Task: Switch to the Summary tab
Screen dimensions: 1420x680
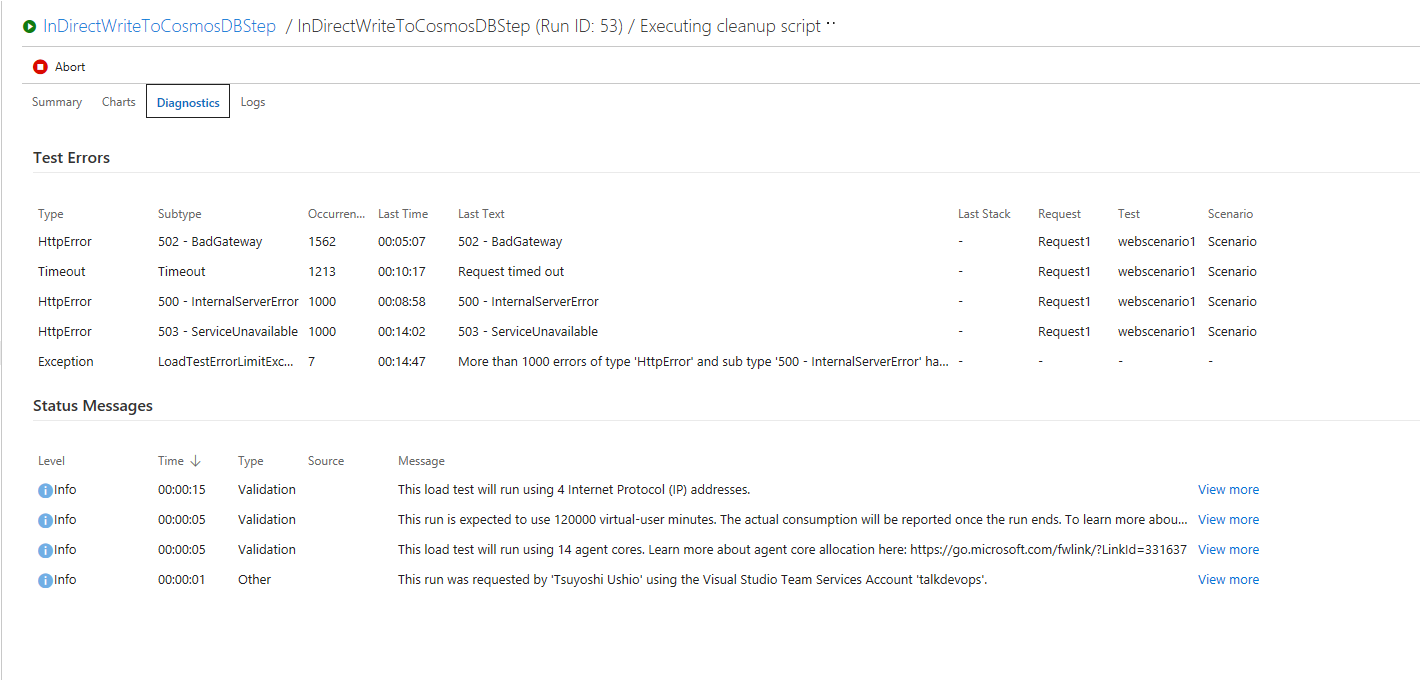Action: [x=56, y=101]
